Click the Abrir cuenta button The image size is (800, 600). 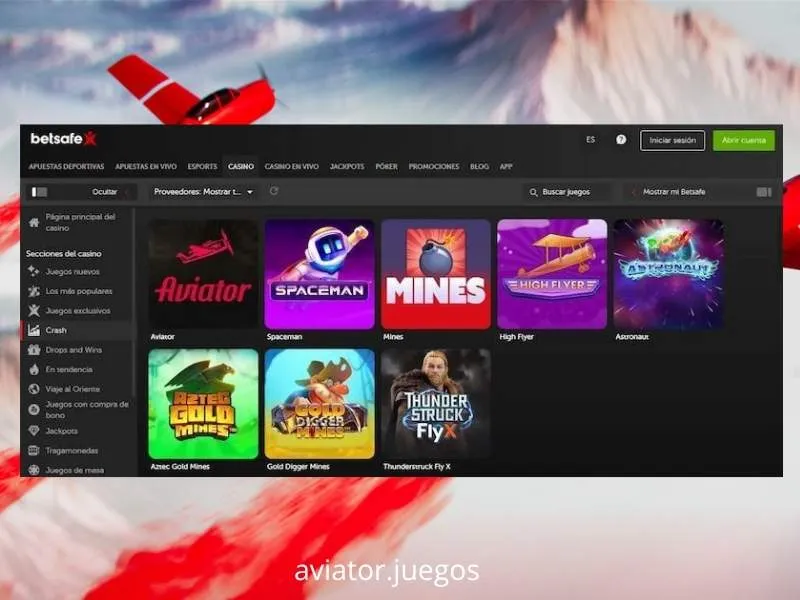pyautogui.click(x=744, y=140)
